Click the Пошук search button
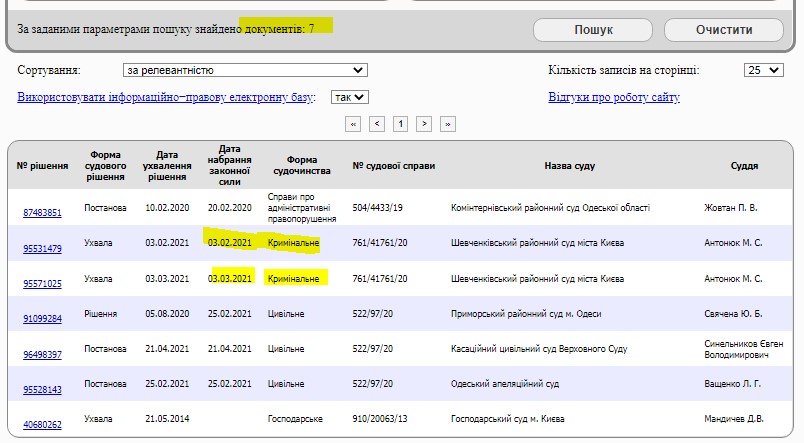The image size is (804, 443). [593, 30]
